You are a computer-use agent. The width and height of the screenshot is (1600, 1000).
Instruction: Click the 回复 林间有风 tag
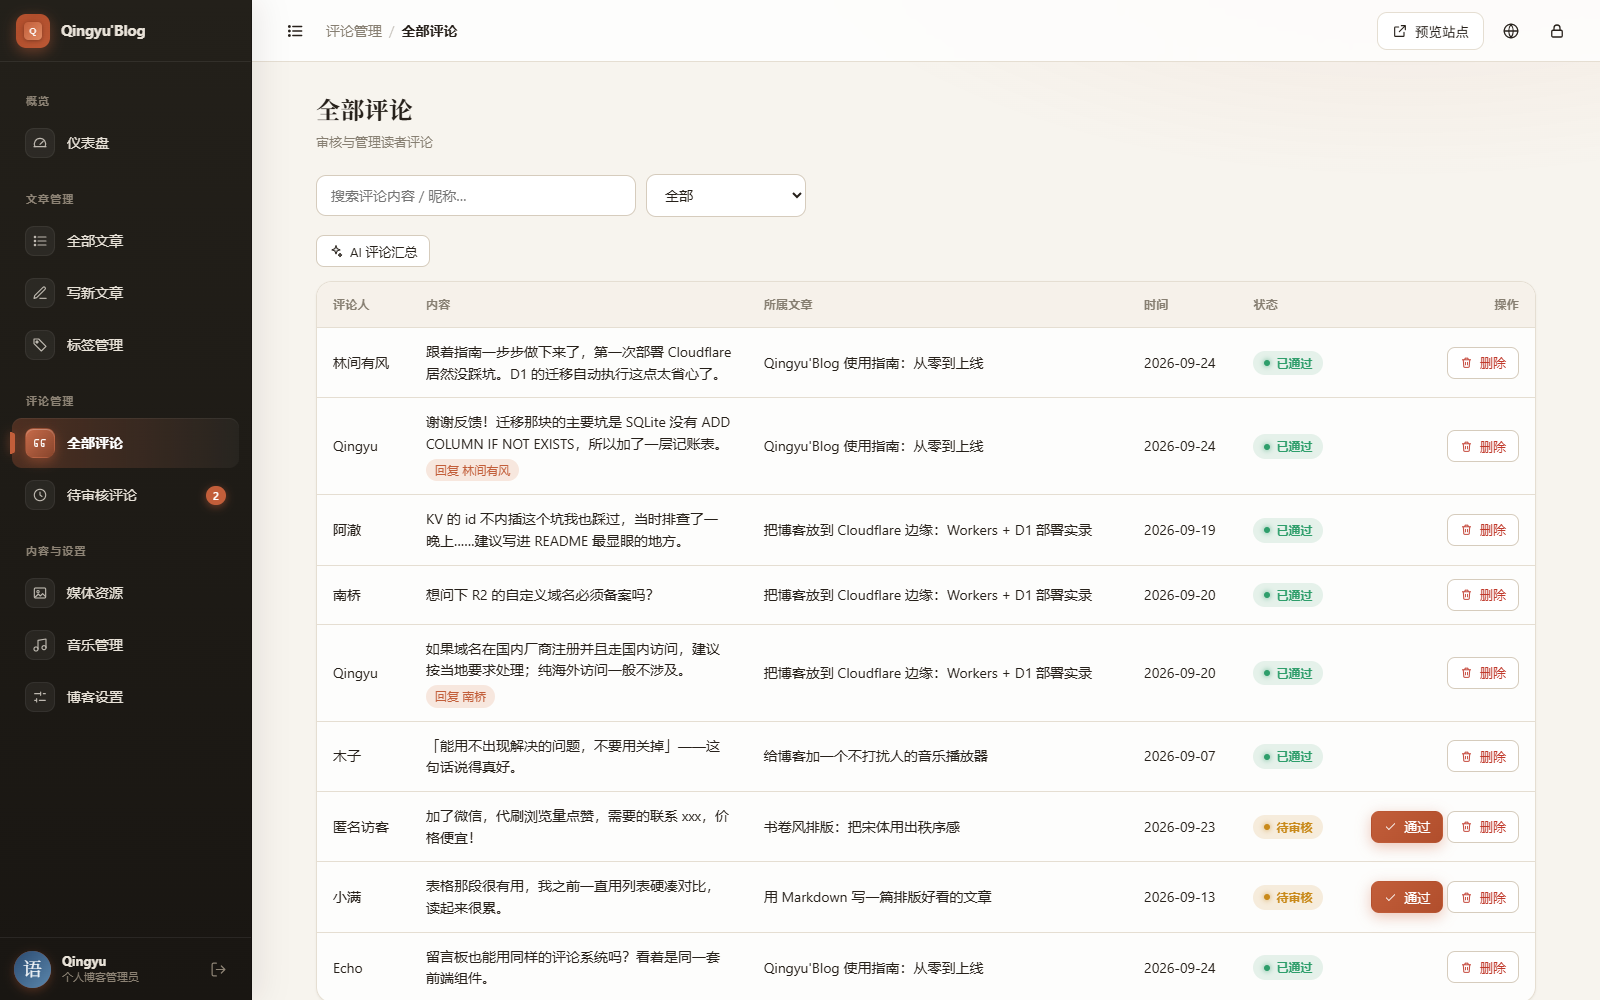472,470
